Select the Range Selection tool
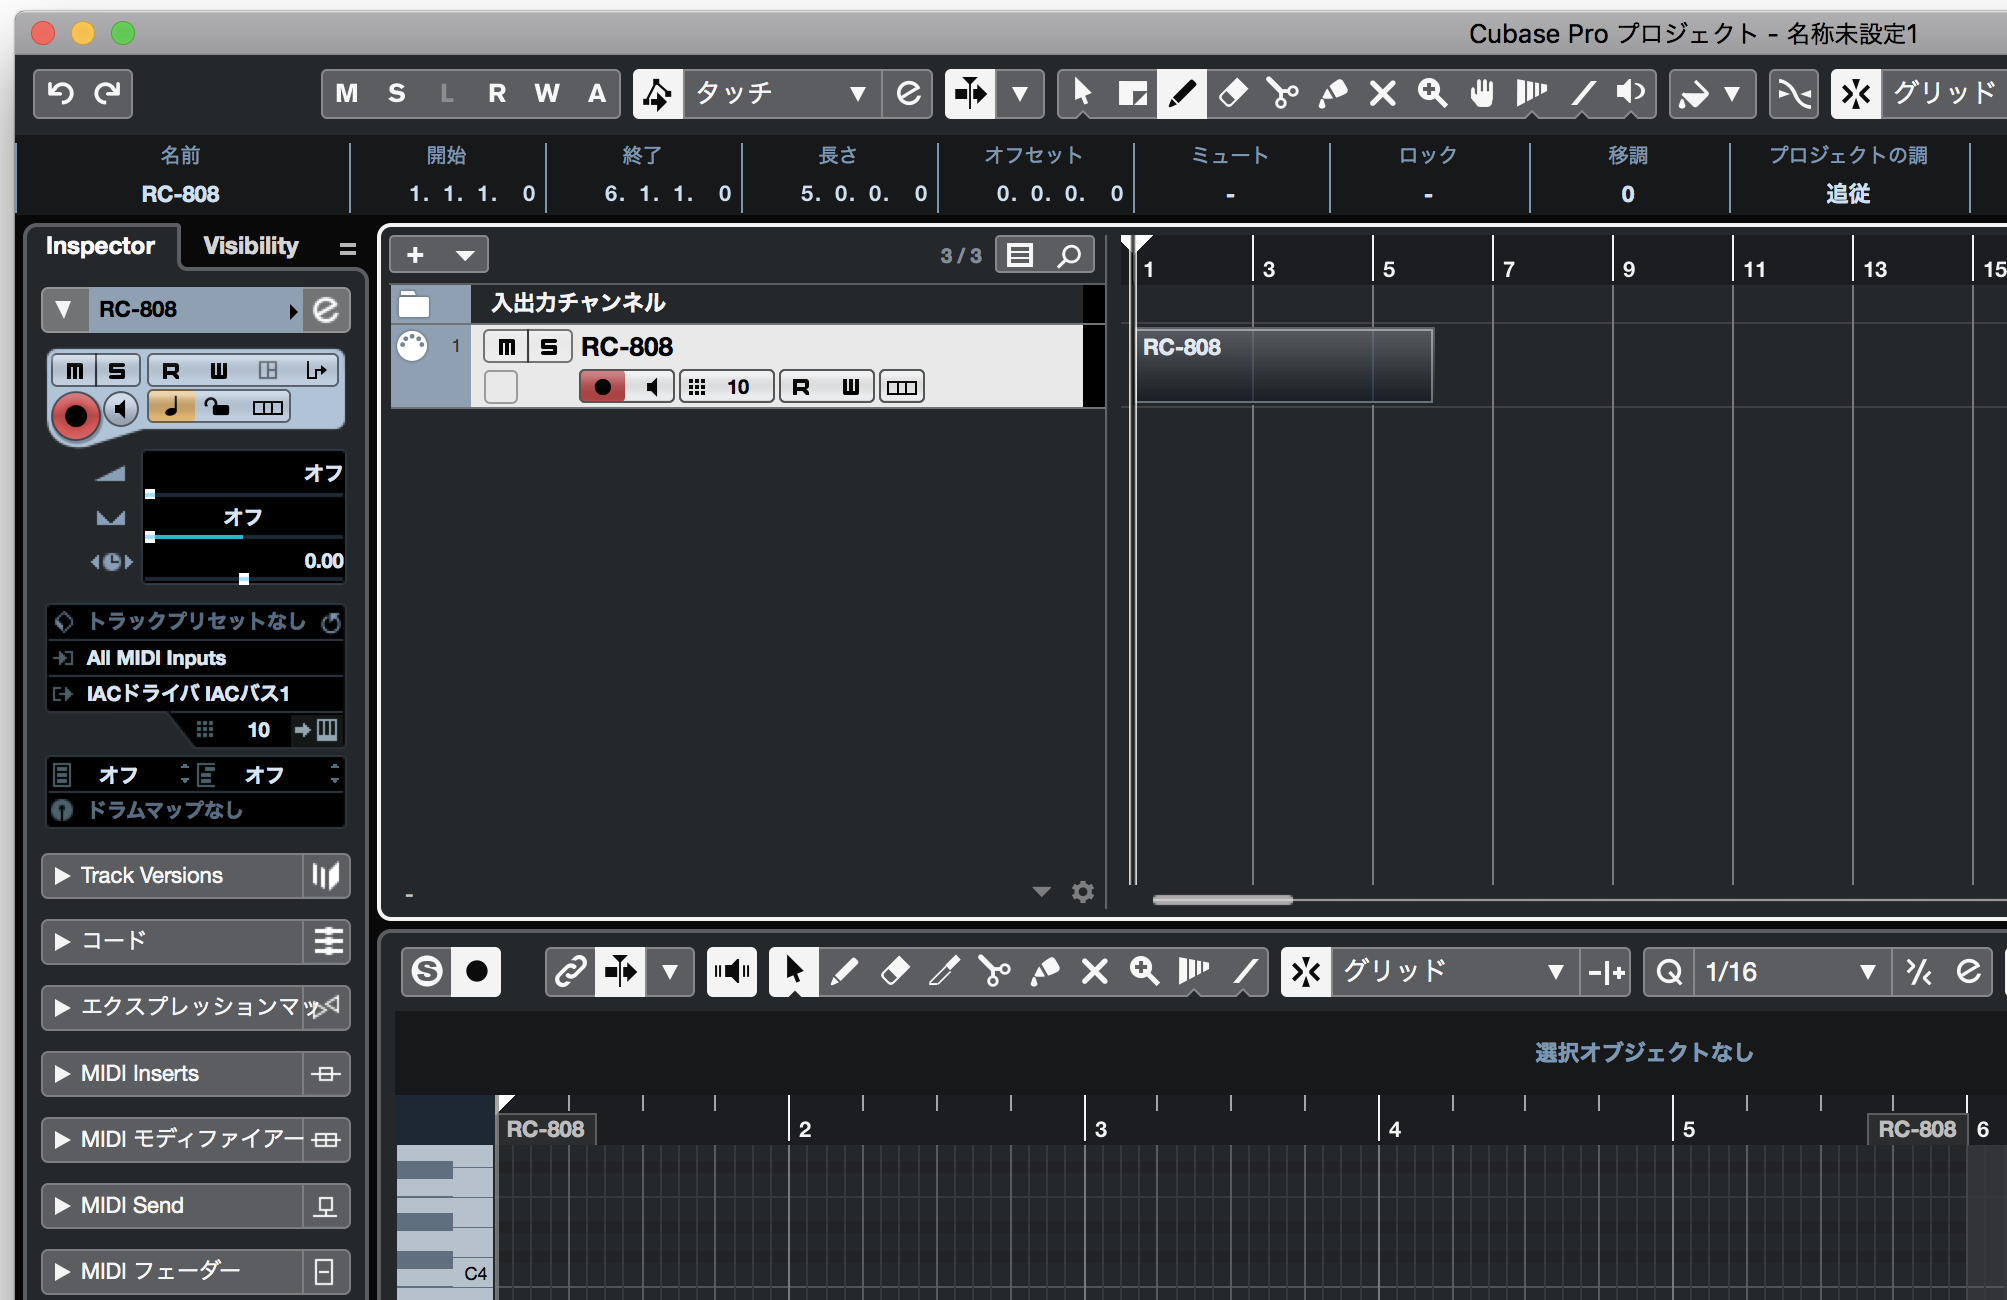Screen dimensions: 2007x1300 click(1132, 93)
